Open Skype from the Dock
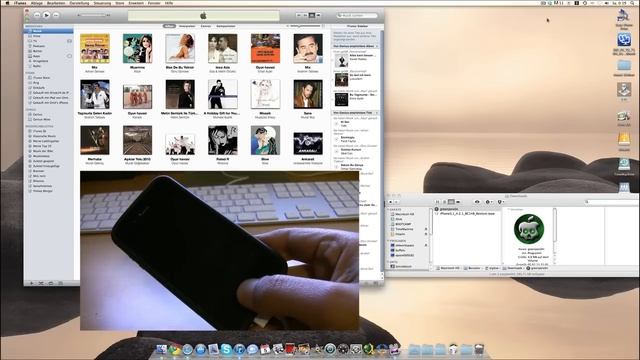The height and width of the screenshot is (360, 640). (x=226, y=349)
